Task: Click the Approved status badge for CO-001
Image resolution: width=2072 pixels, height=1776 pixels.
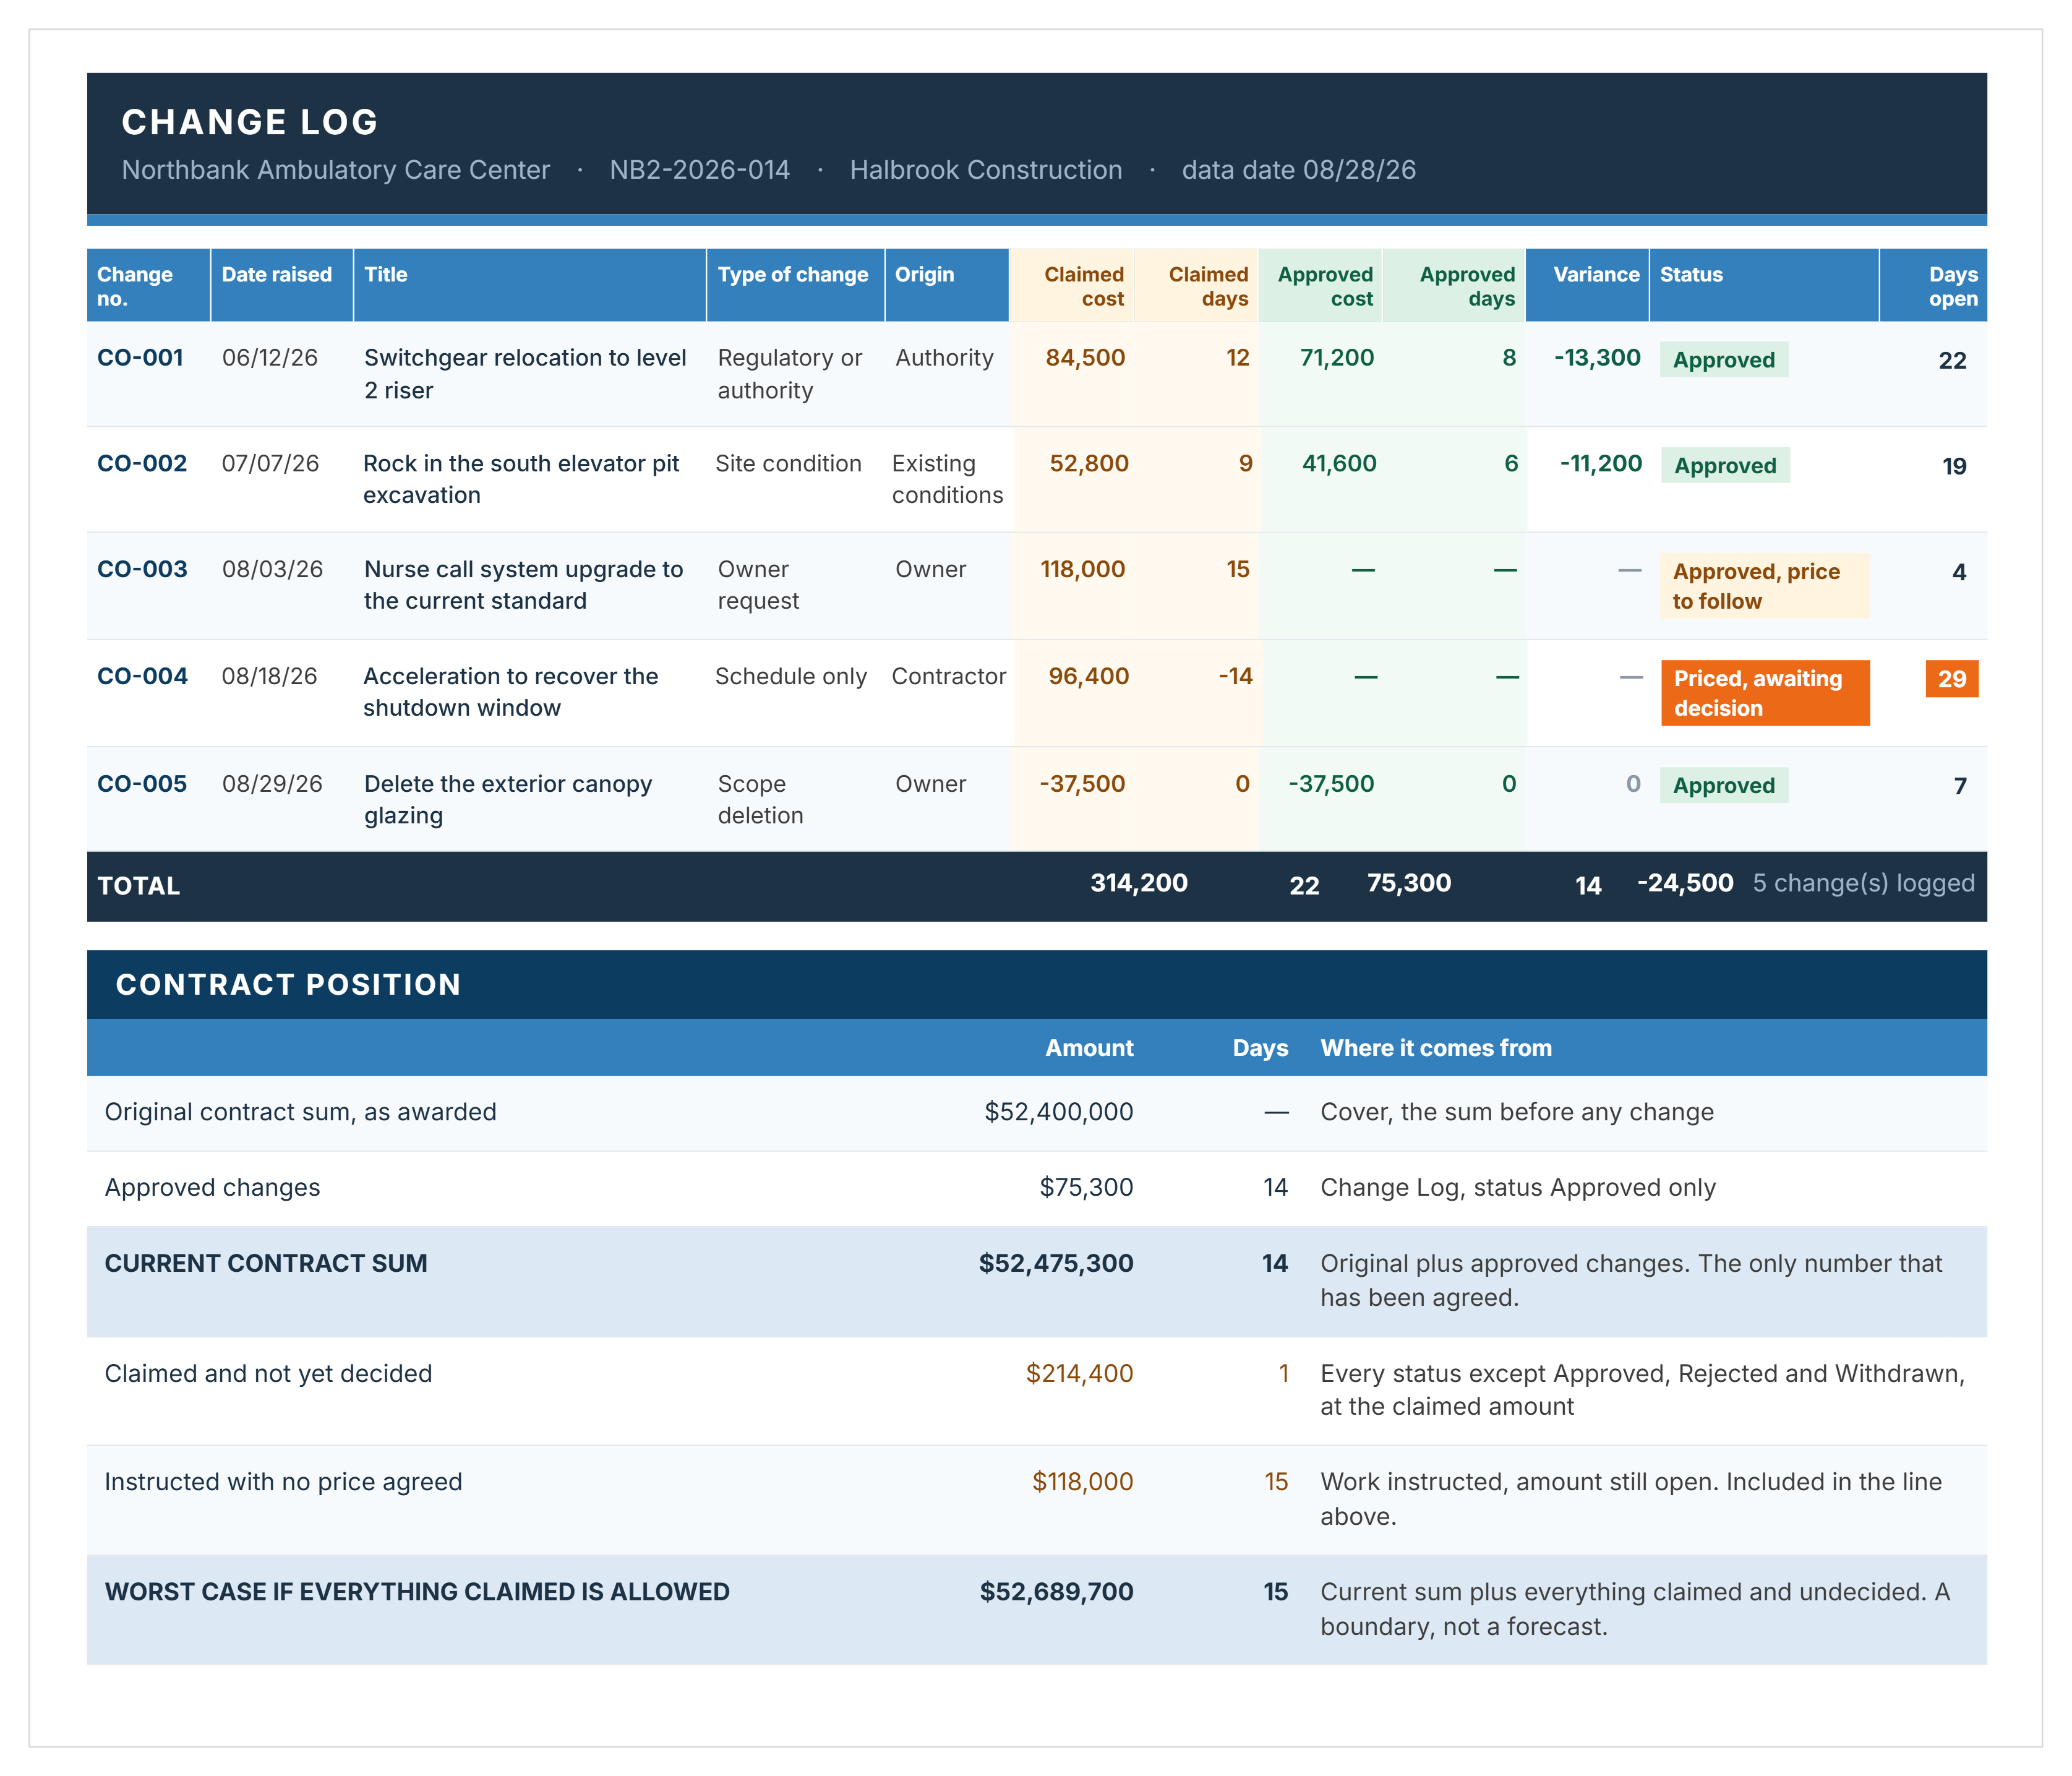Action: point(1724,360)
